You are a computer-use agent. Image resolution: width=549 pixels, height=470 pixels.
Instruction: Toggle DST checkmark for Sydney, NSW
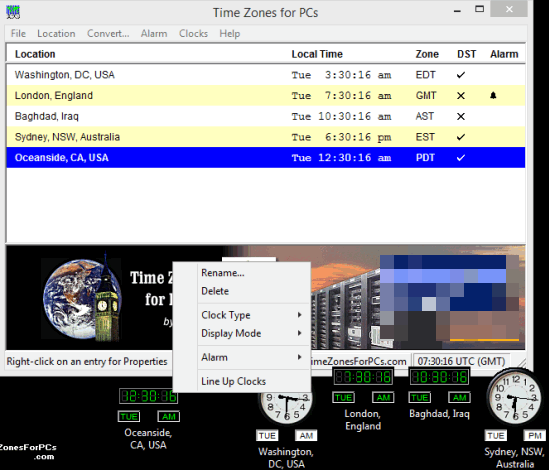click(x=461, y=137)
